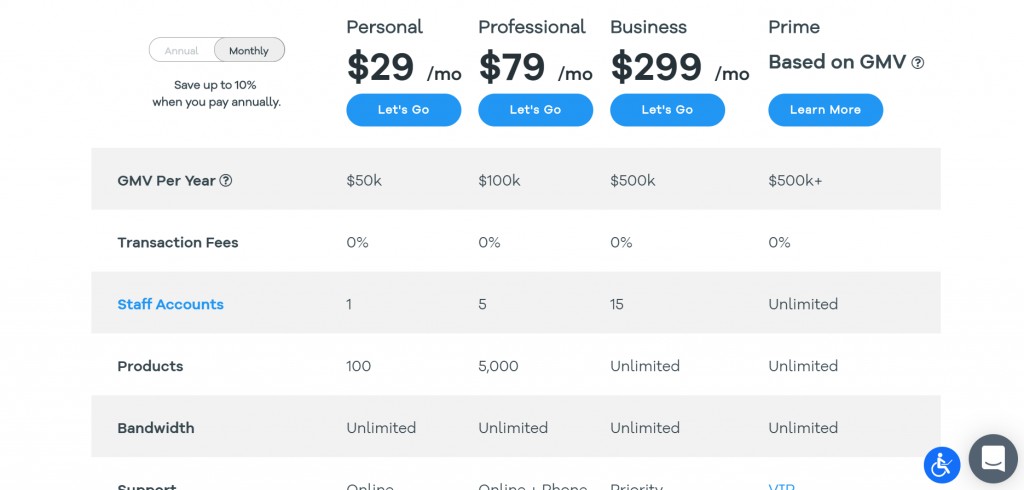This screenshot has height=490, width=1024.
Task: Click the help icon beside GMV Per Year
Action: tap(225, 180)
